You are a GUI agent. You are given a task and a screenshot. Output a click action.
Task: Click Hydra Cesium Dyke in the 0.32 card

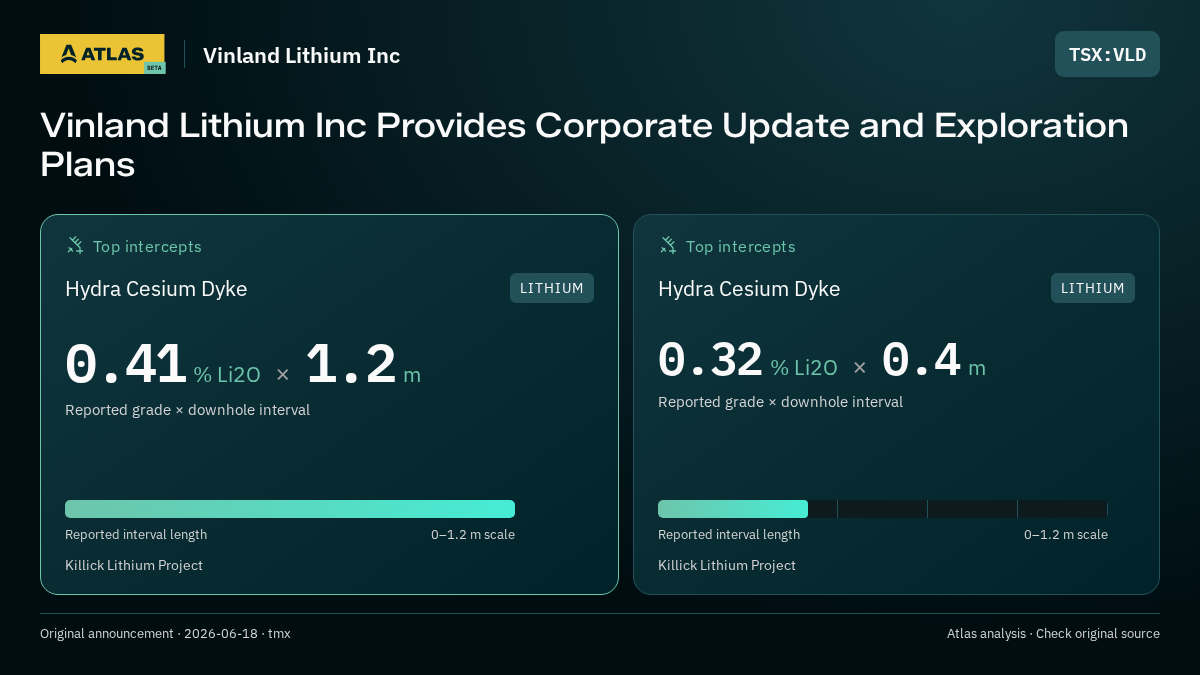[749, 289]
